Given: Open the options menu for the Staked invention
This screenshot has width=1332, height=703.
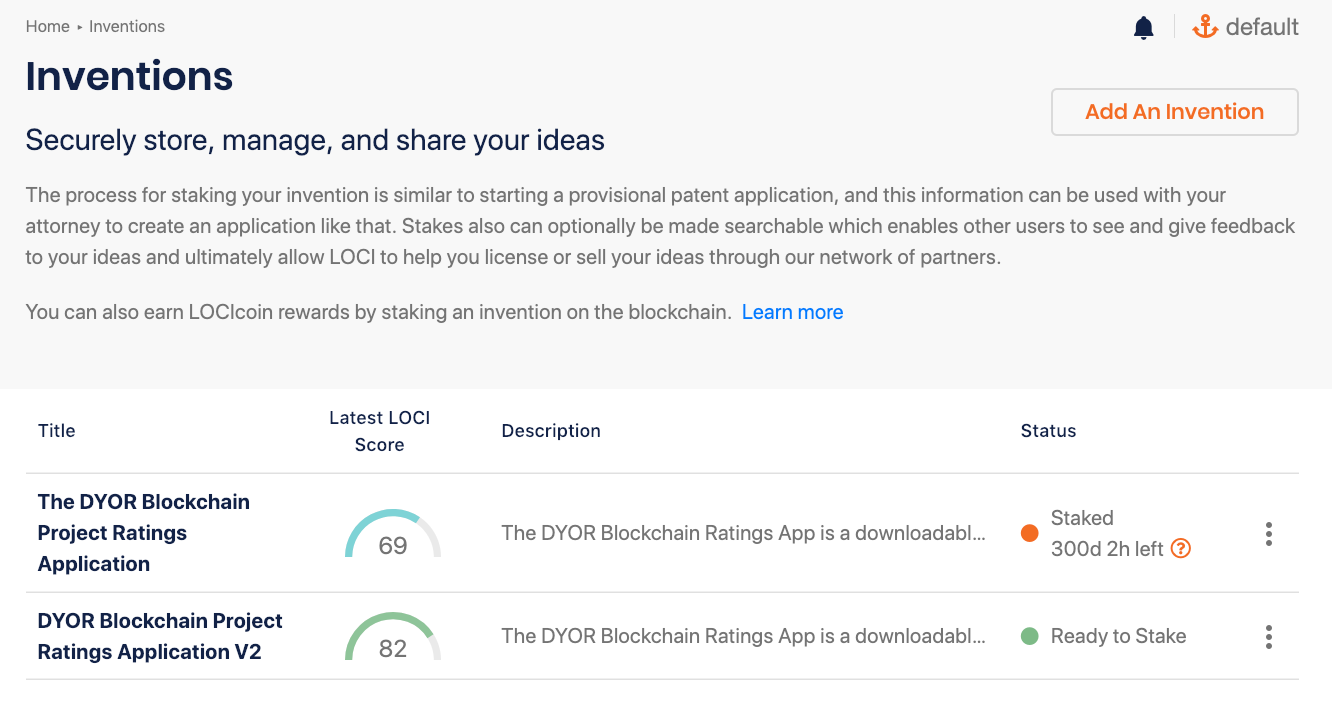Looking at the screenshot, I should click(1268, 534).
